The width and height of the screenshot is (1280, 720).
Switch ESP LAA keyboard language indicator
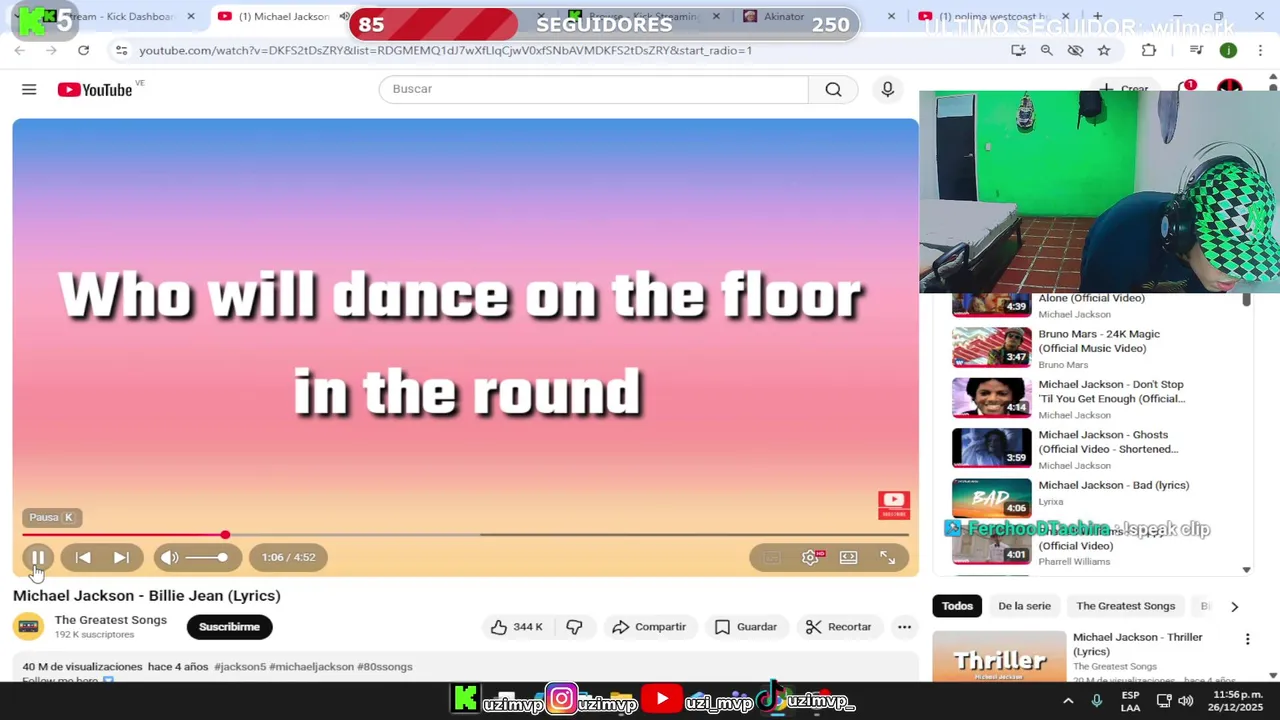click(1130, 701)
